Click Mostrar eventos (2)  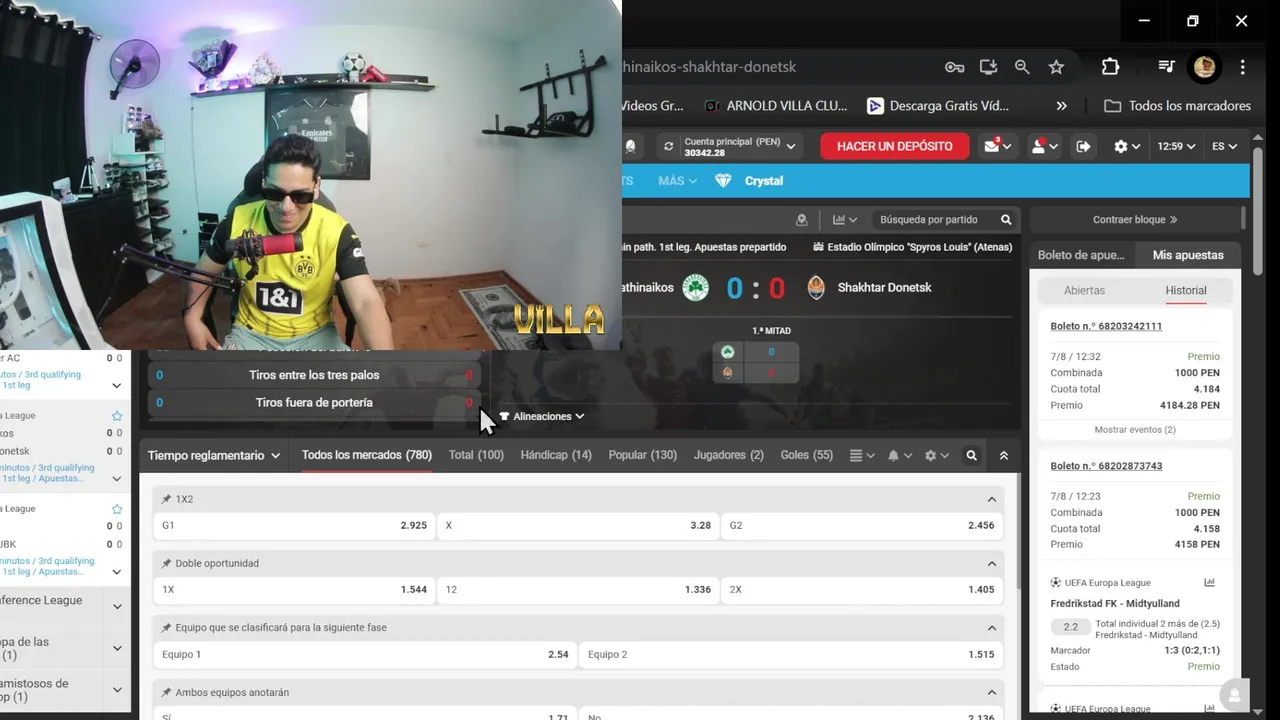click(1135, 429)
